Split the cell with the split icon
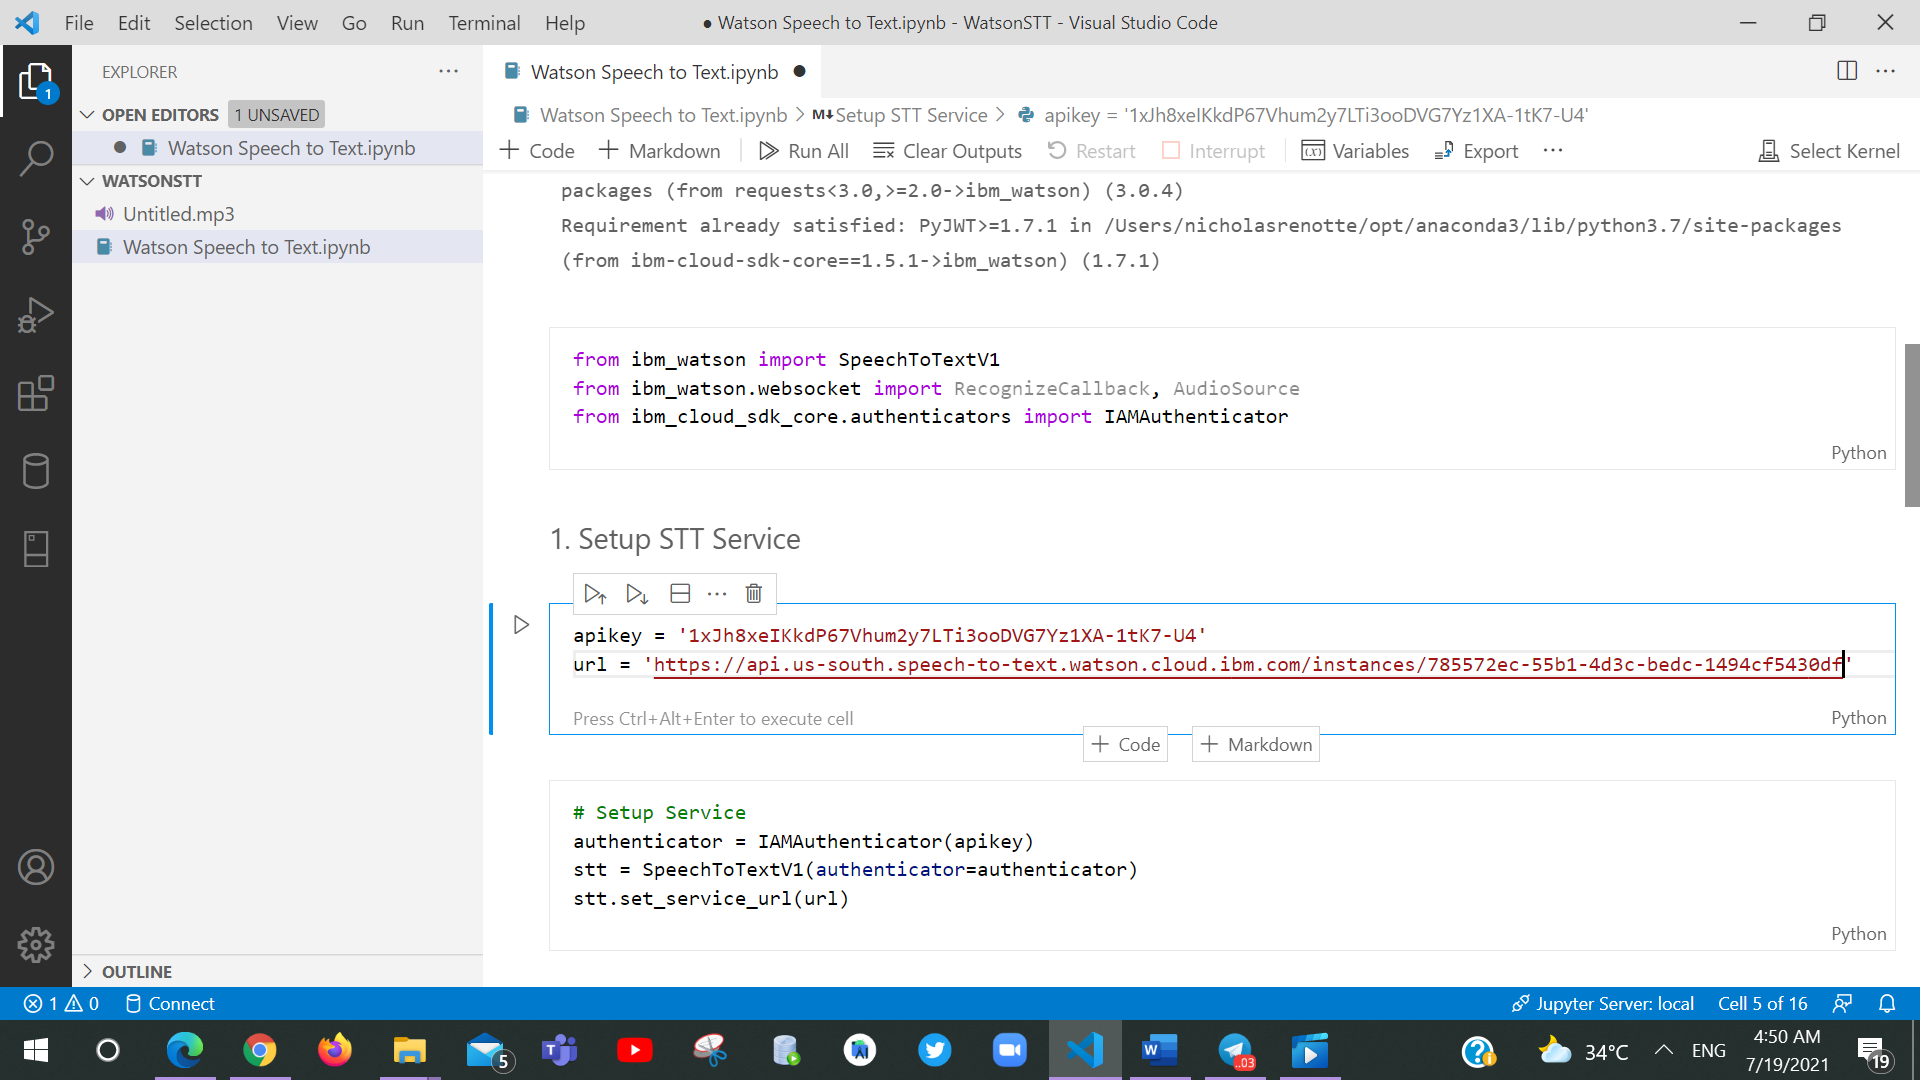 pyautogui.click(x=680, y=593)
